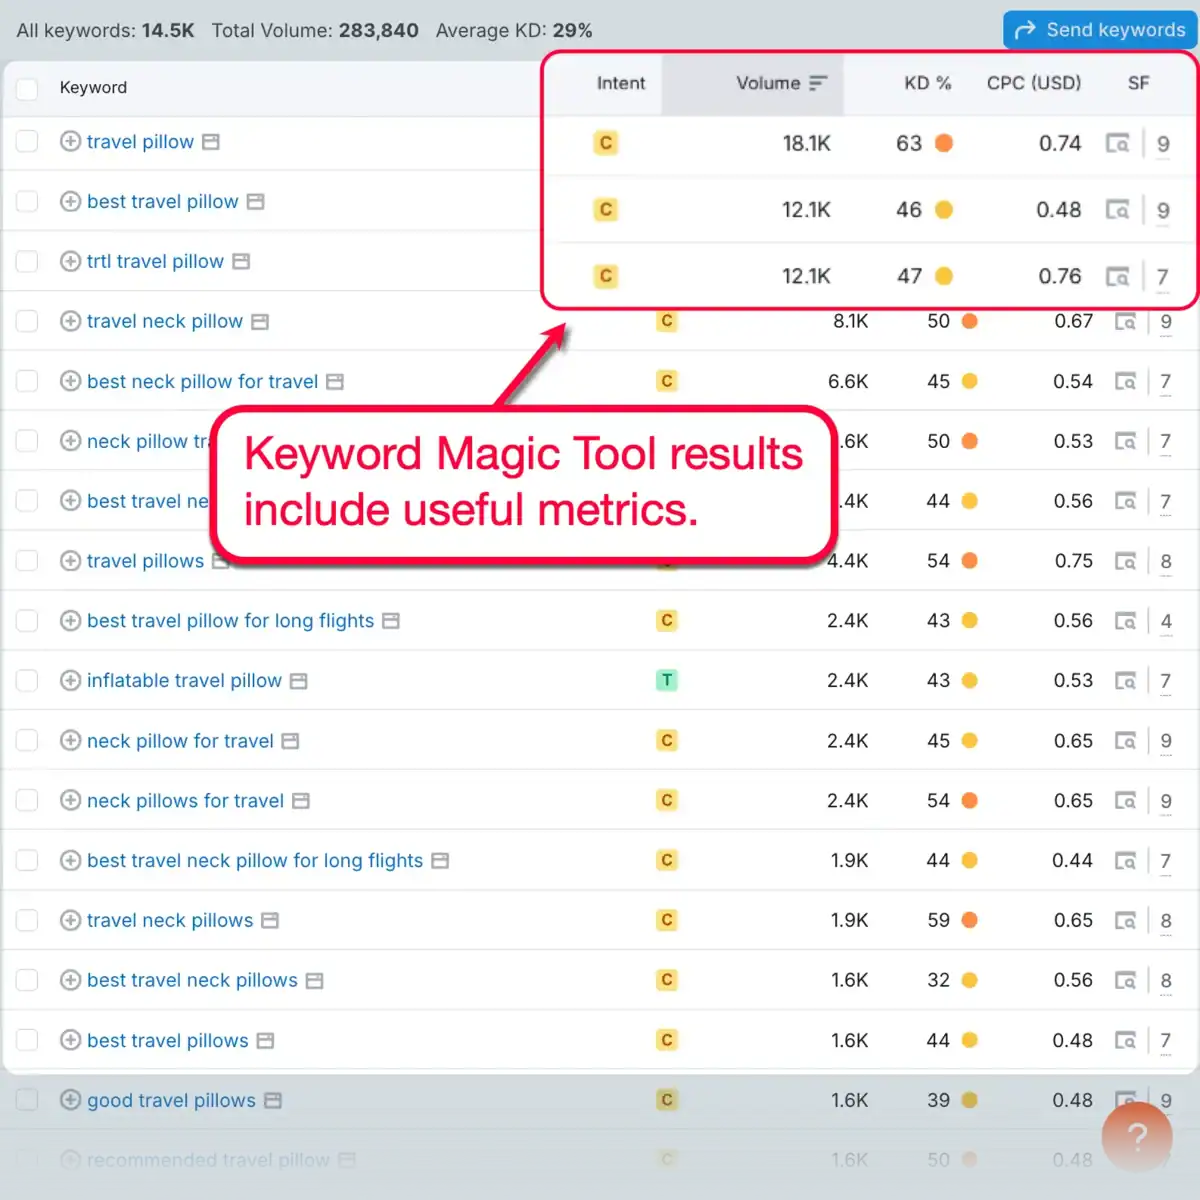Open the help question mark bubble
1200x1200 pixels.
1137,1137
